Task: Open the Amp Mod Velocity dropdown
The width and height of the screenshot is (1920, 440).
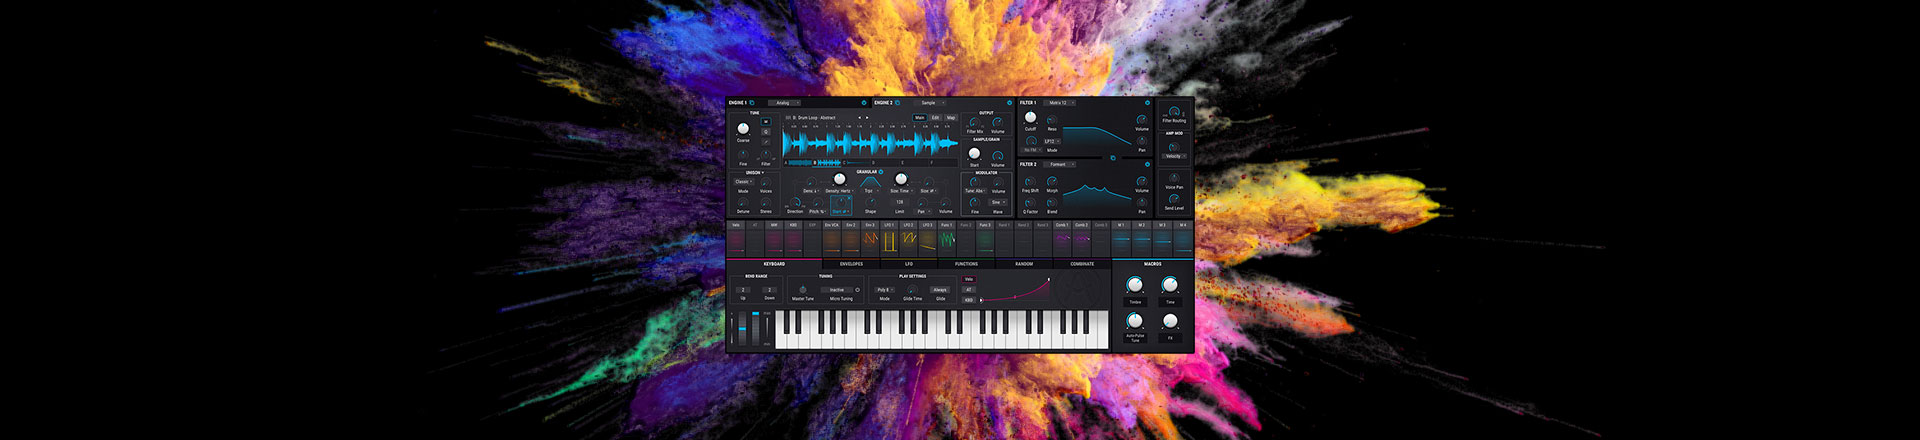Action: point(1174,156)
